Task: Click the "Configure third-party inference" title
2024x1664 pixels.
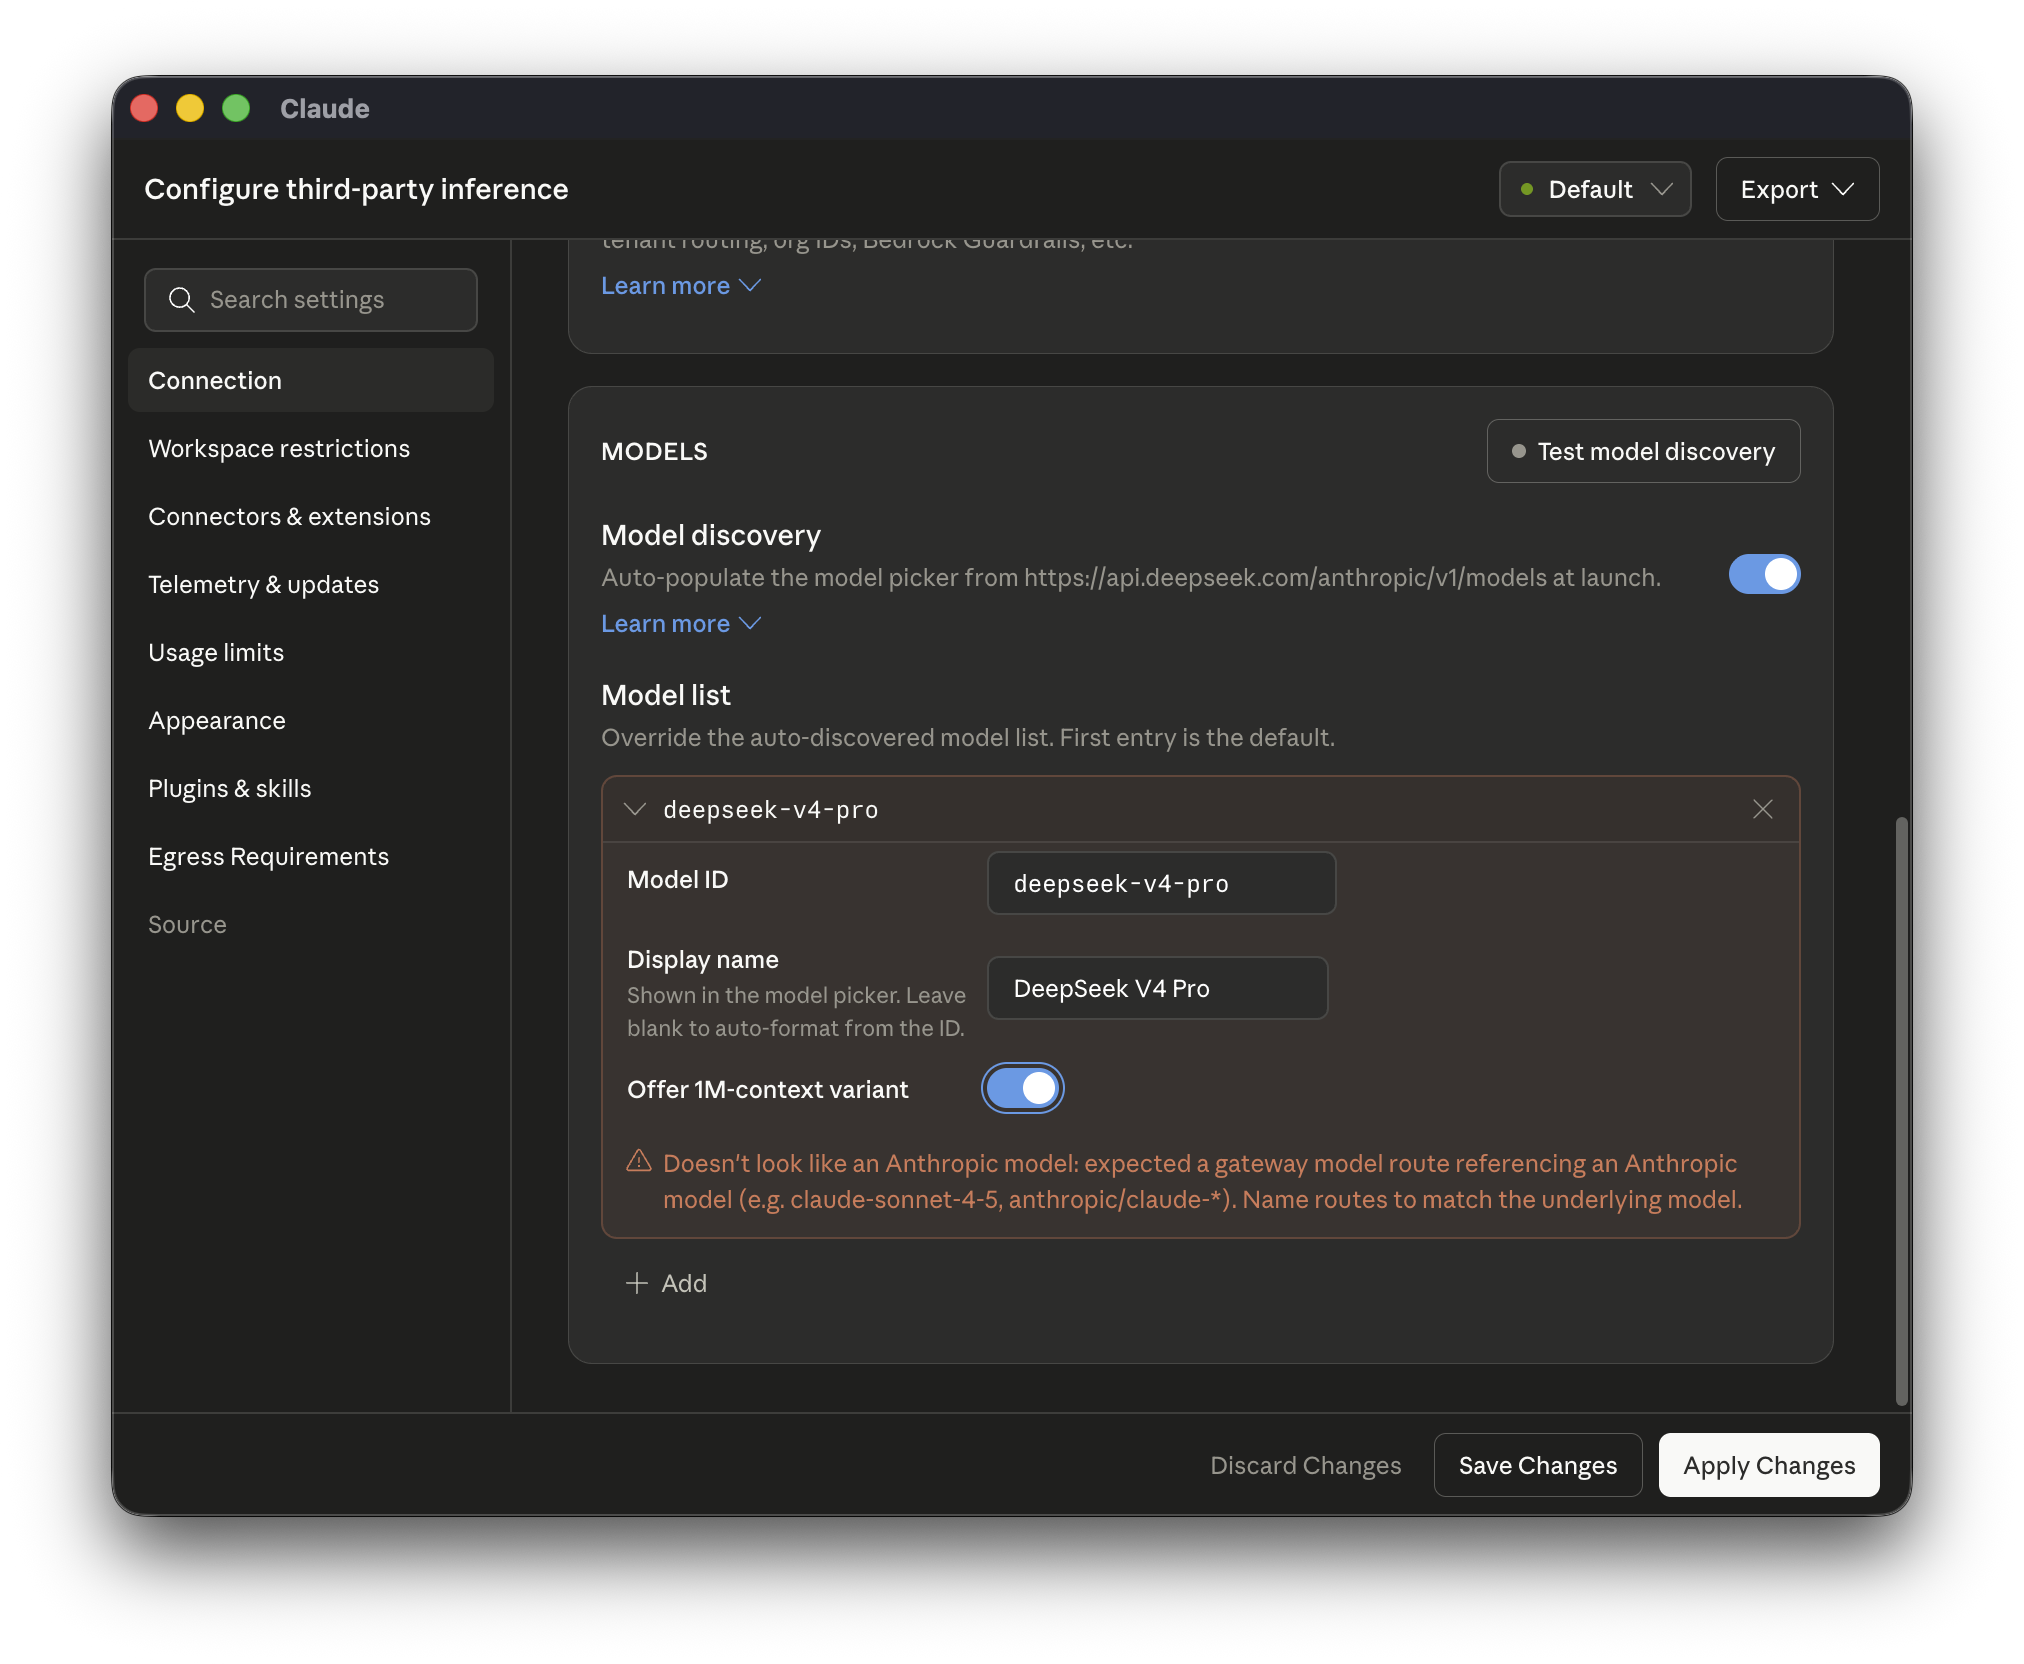Action: tap(356, 189)
